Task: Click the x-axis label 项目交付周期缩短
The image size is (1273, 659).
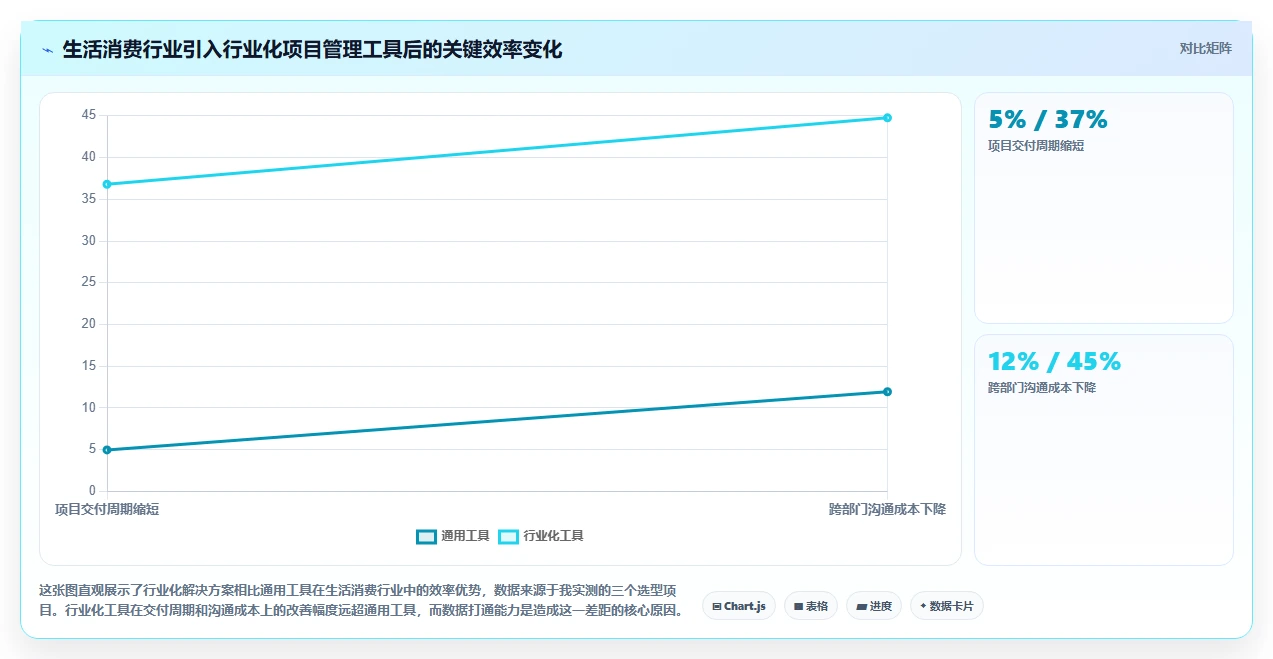Action: coord(107,509)
